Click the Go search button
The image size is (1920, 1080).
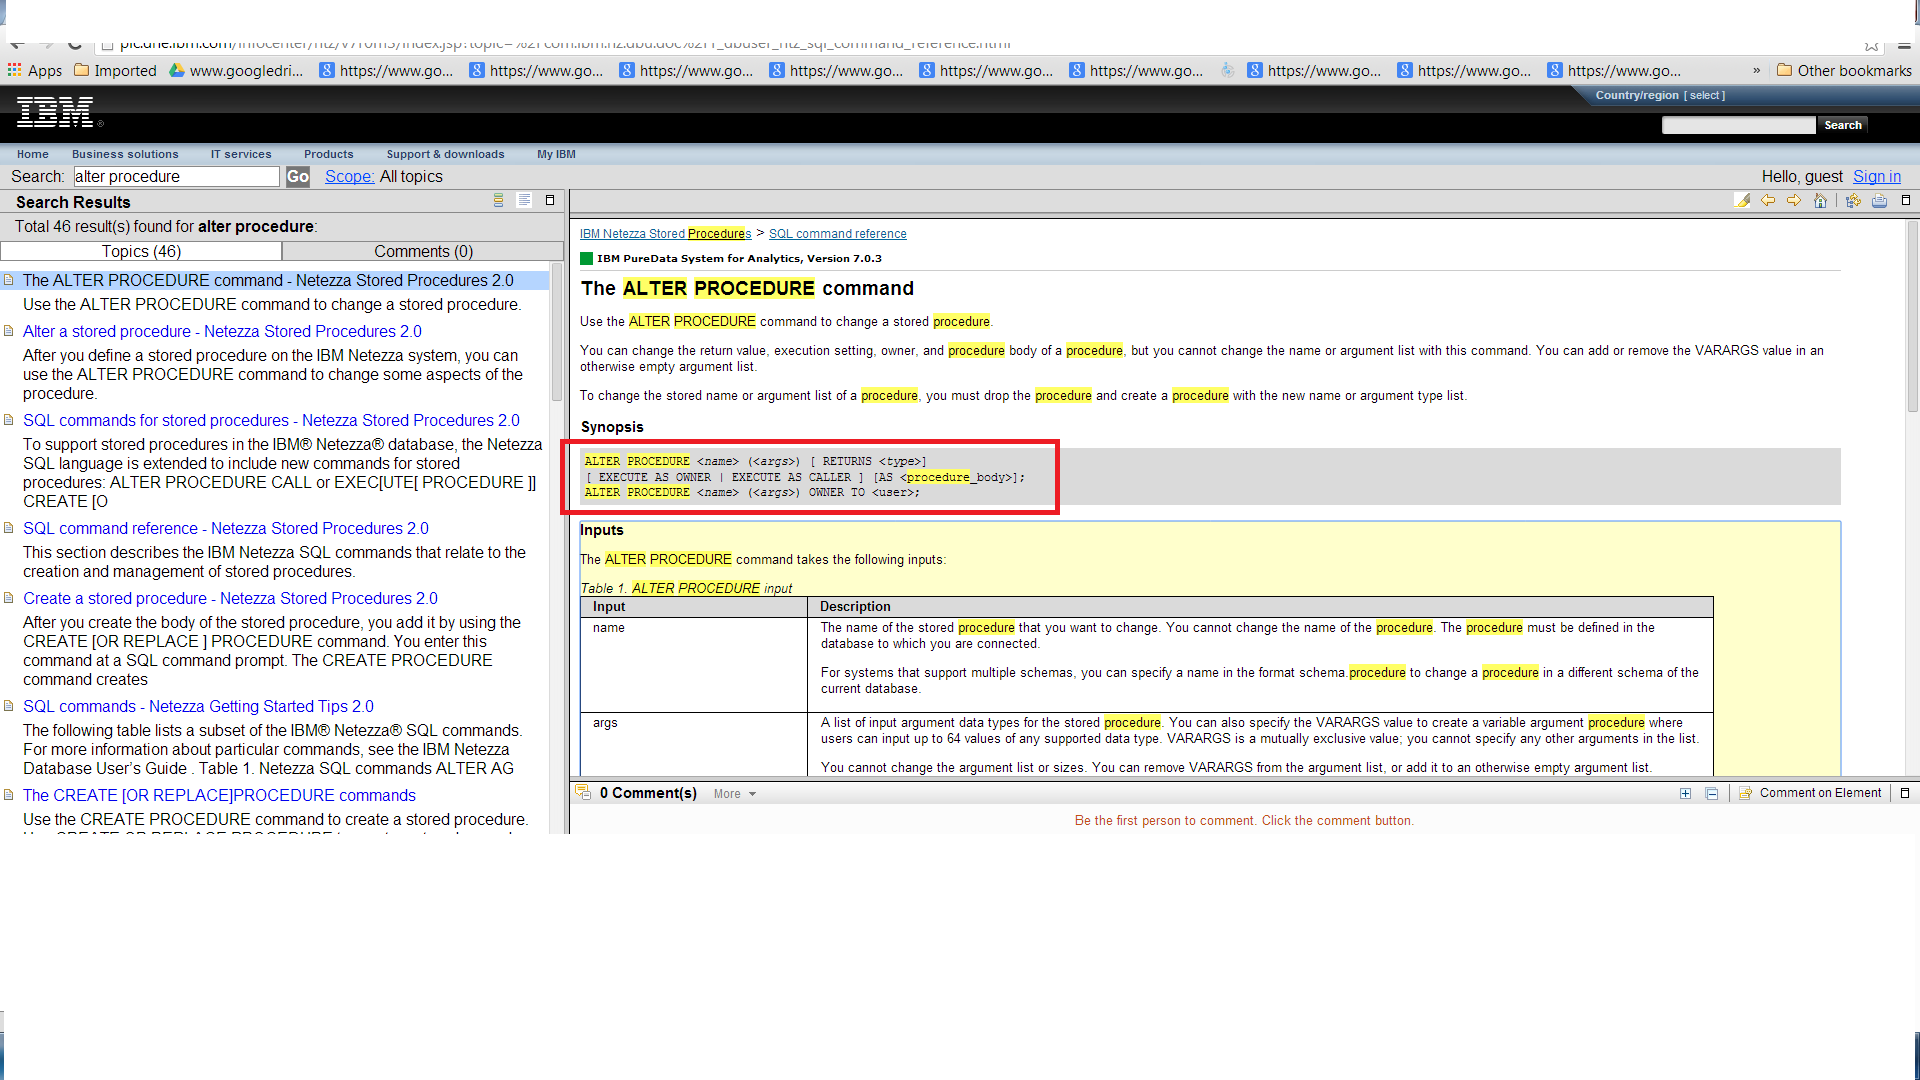pyautogui.click(x=297, y=177)
